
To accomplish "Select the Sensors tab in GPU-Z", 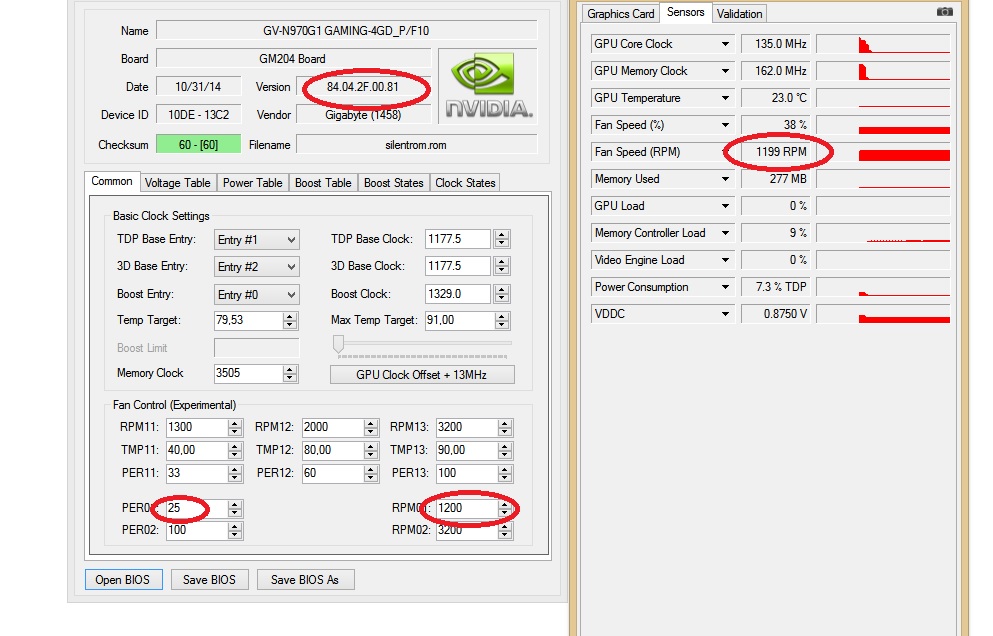I will point(685,12).
